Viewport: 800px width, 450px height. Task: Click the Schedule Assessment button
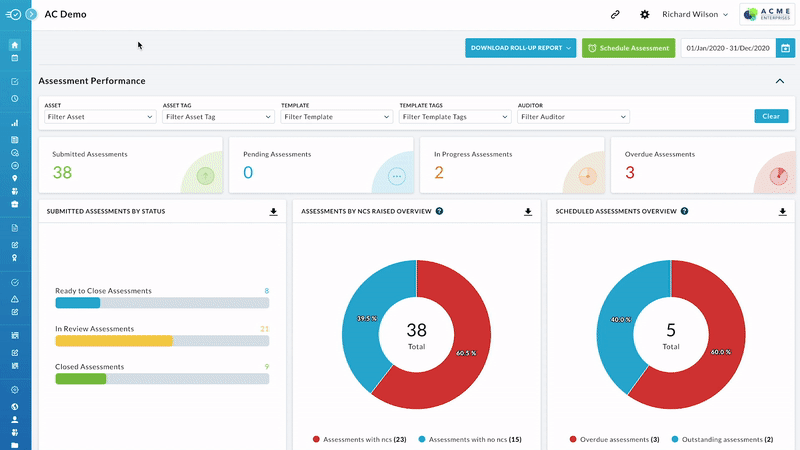[x=627, y=48]
